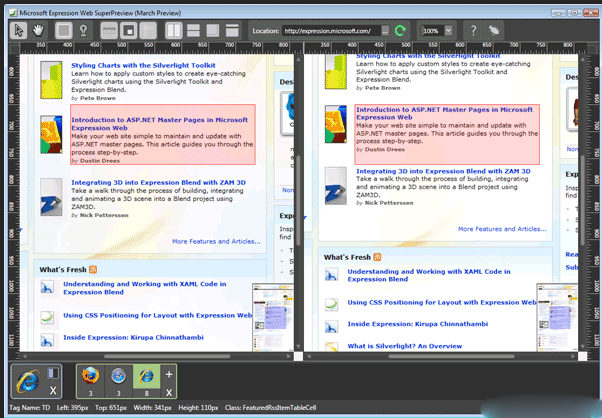Select the arrow pointer selection tool
602x418 pixels.
click(x=18, y=31)
